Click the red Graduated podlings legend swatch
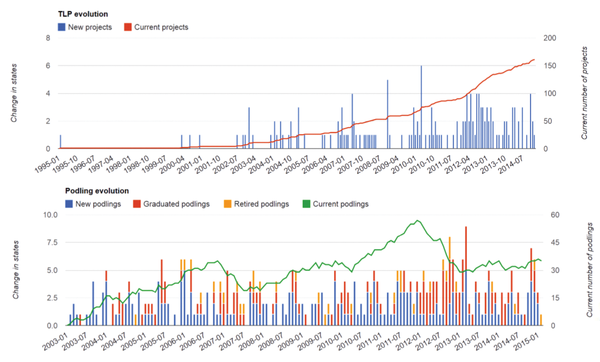 coord(137,204)
